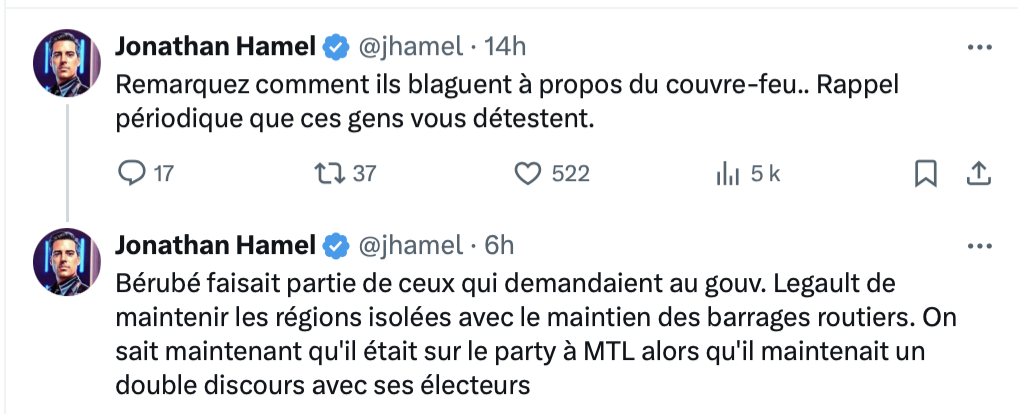
Task: Select the @jhamel handle on the 14h tweet
Action: [x=411, y=47]
